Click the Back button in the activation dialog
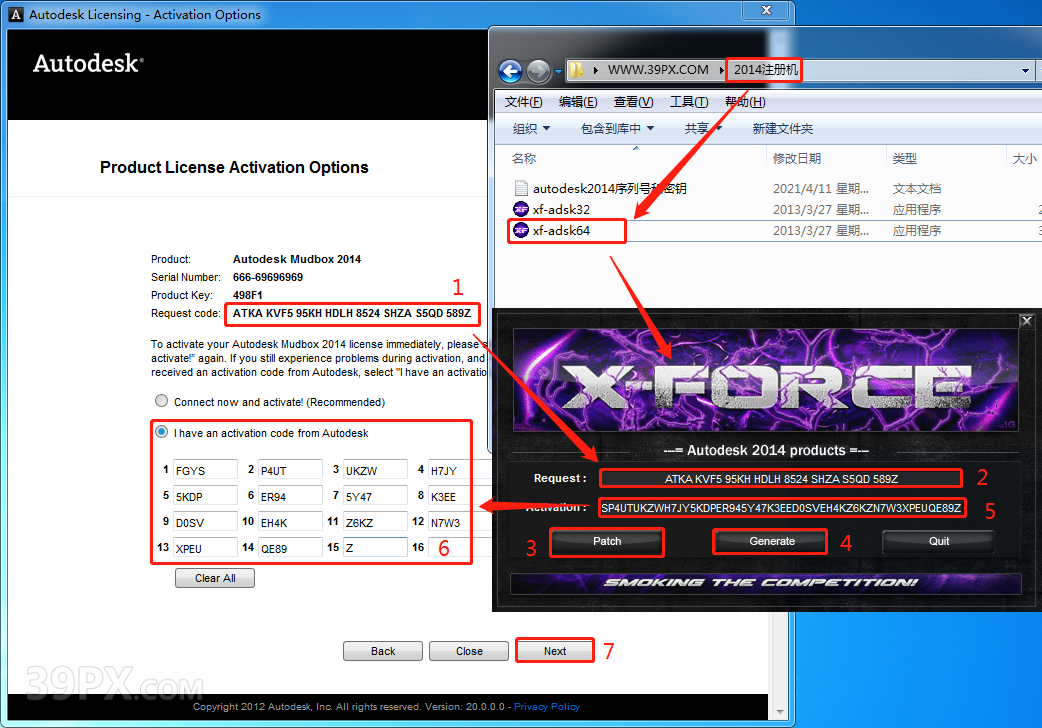The height and width of the screenshot is (728, 1042). click(x=383, y=651)
